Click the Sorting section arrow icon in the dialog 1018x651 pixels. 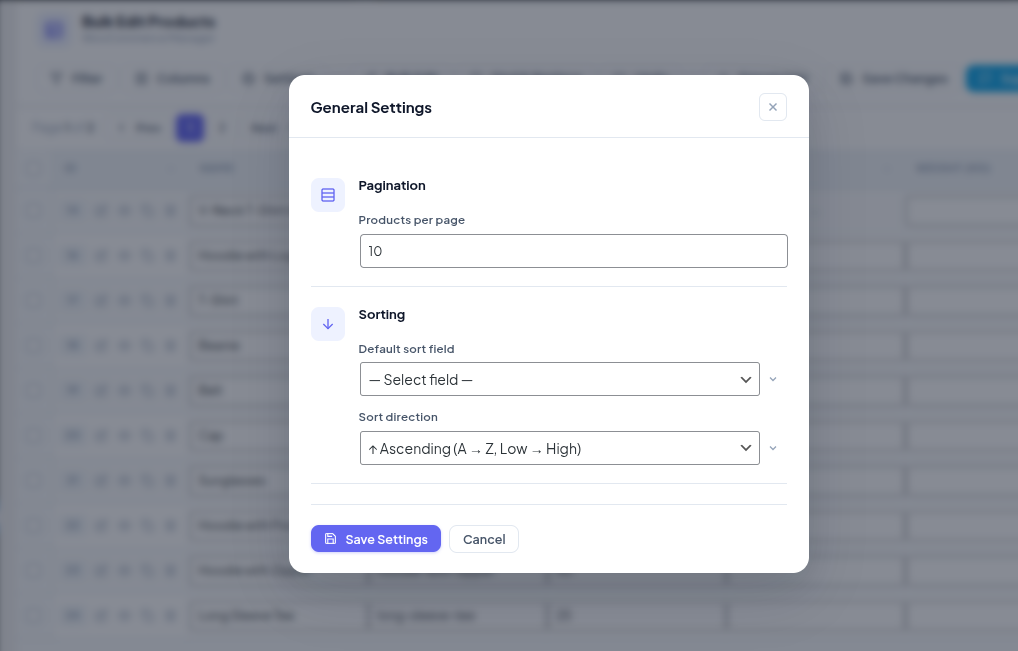pyautogui.click(x=328, y=324)
